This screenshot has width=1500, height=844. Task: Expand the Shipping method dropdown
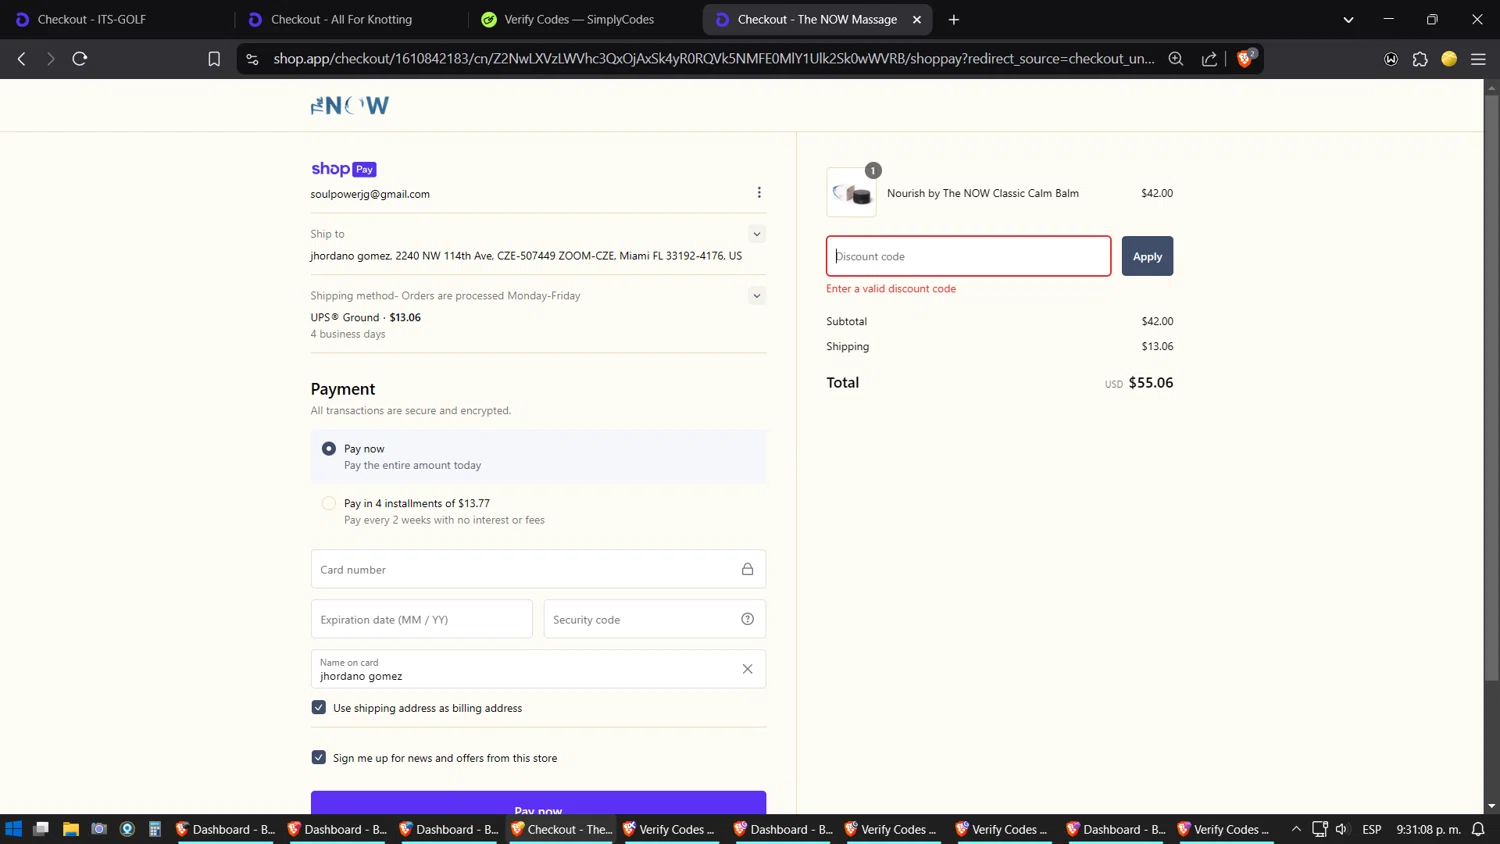tap(757, 296)
